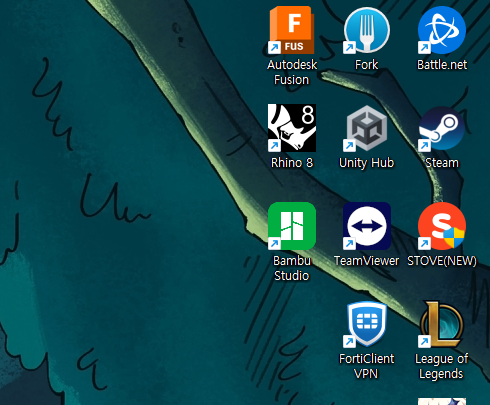Click the "STOVE(NEW)" label text

(442, 261)
